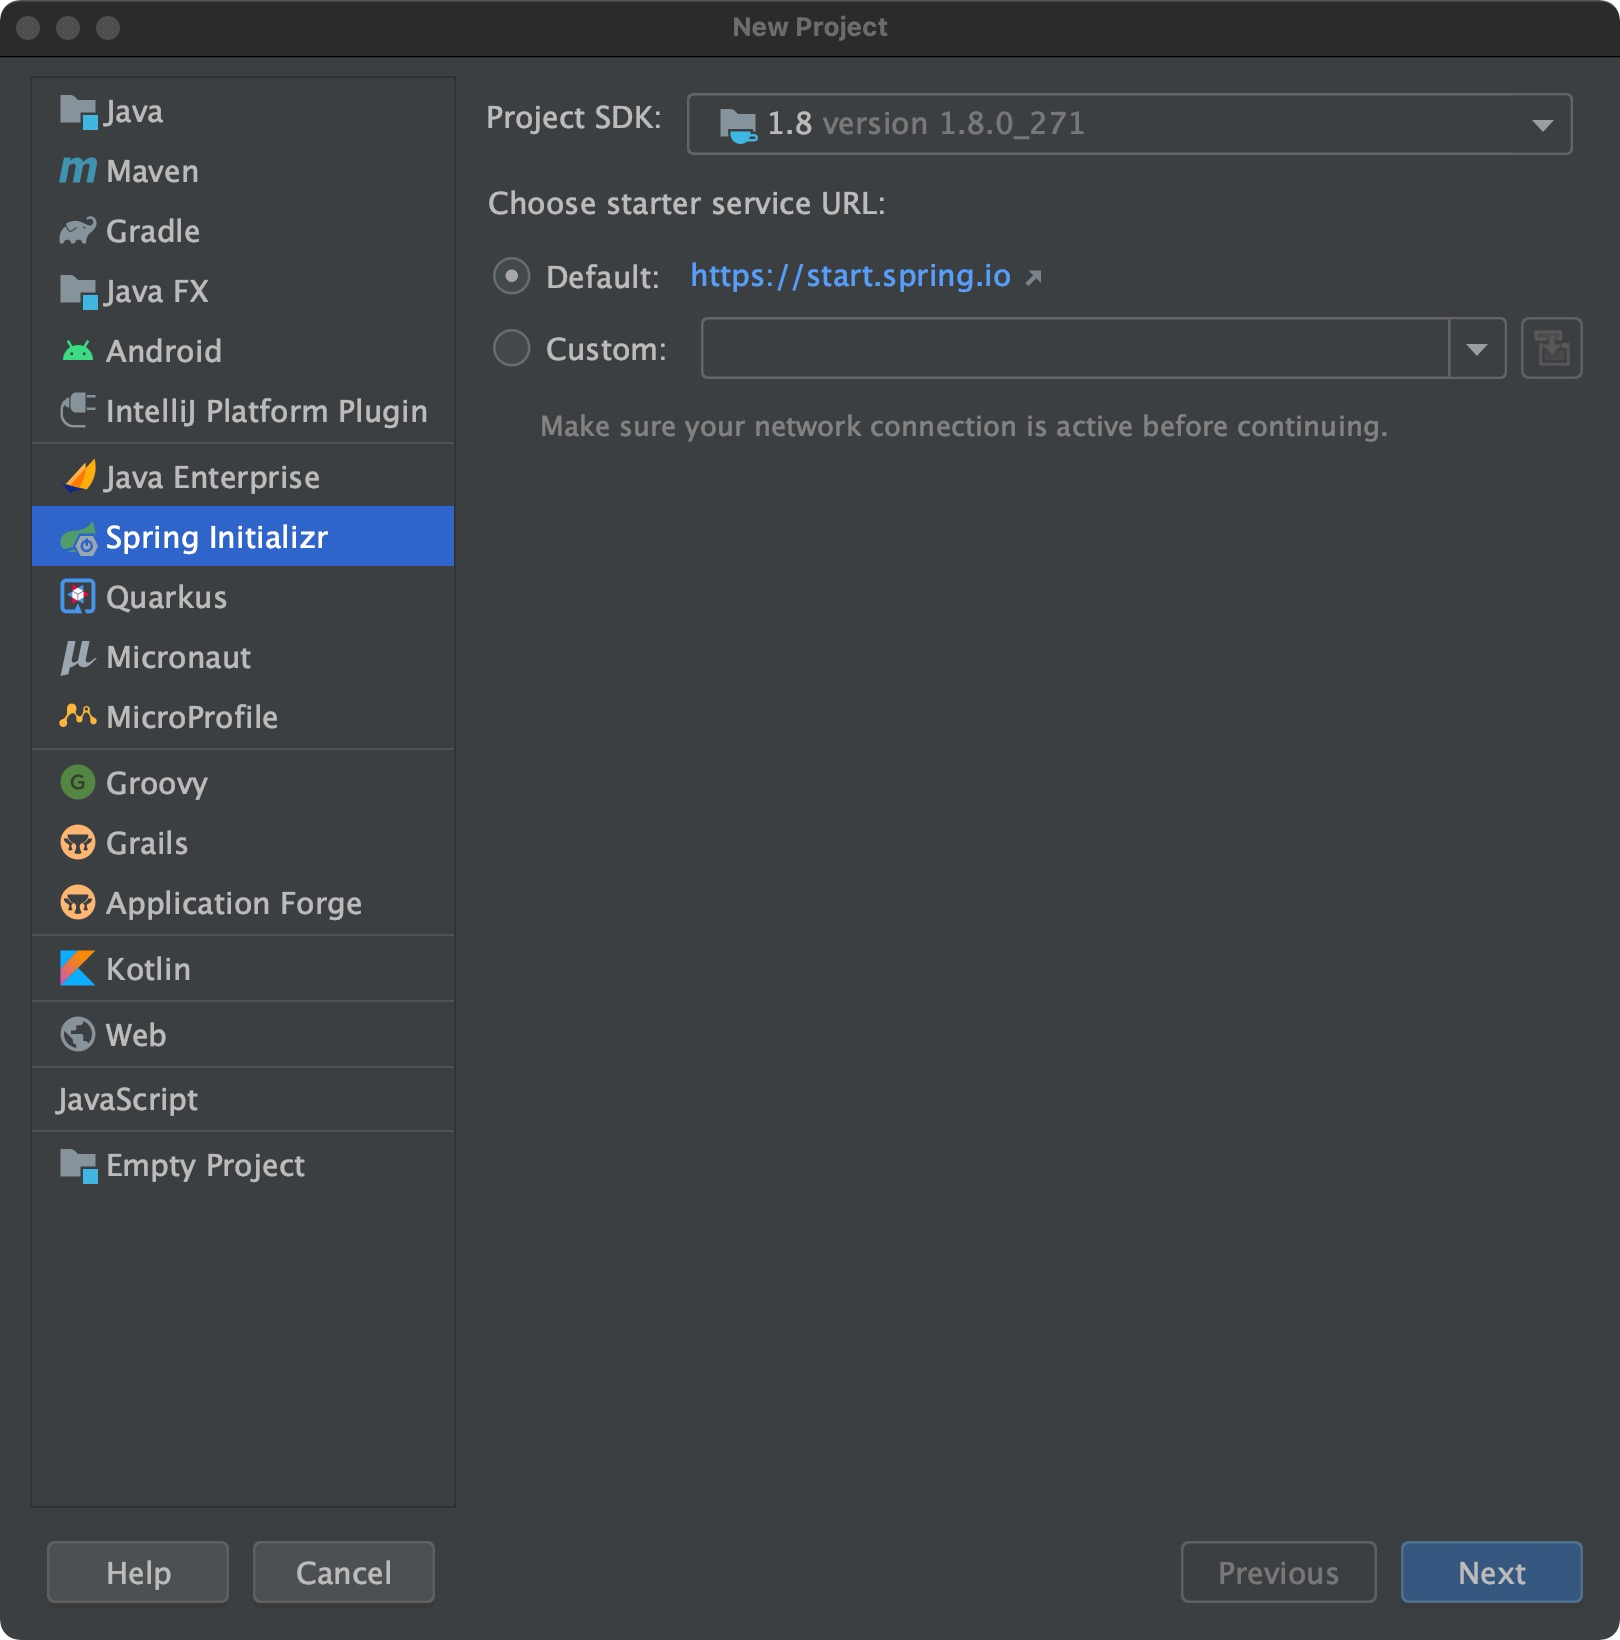Expand the Custom URL history dropdown arrow
The image size is (1620, 1640).
pos(1477,348)
